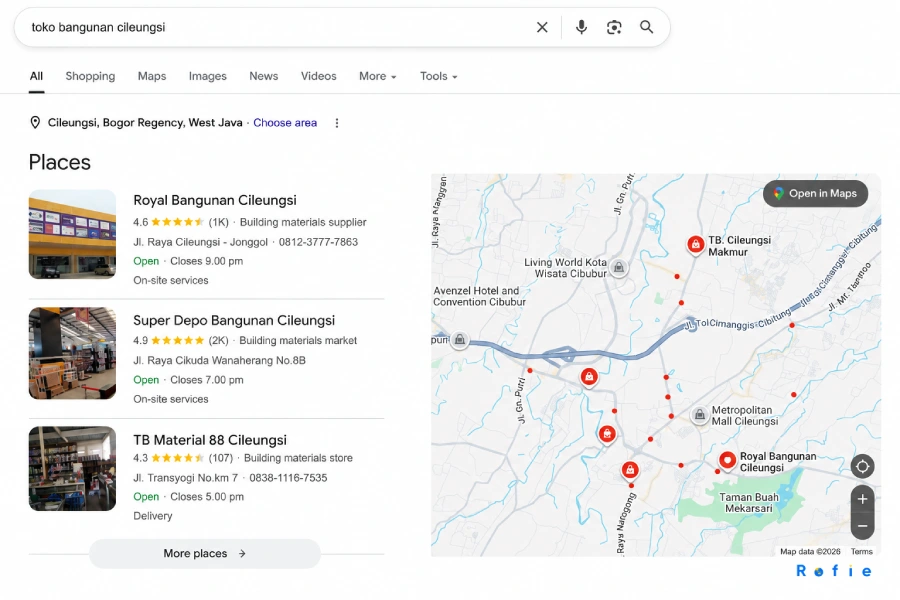
Task: Click the location pin icon near Cileungsi
Action: (35, 122)
